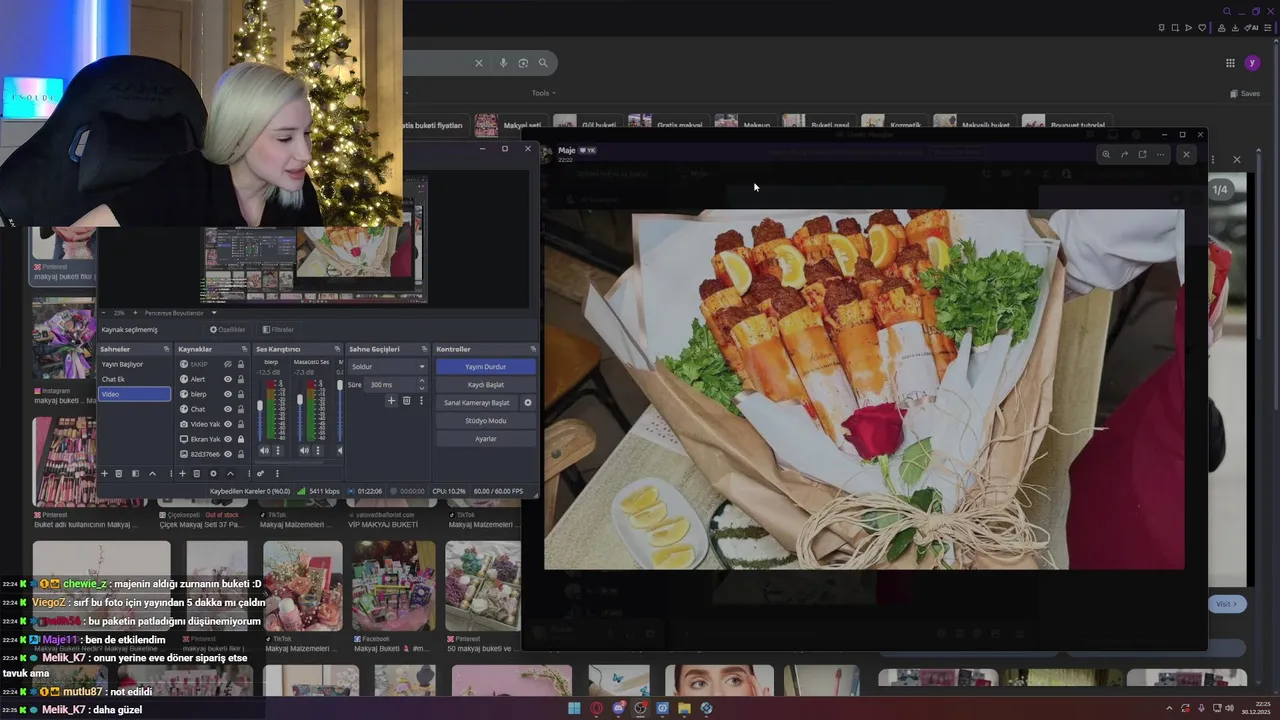Image resolution: width=1280 pixels, height=720 pixels.
Task: Move source up in Kaynaklar panel
Action: 230,474
